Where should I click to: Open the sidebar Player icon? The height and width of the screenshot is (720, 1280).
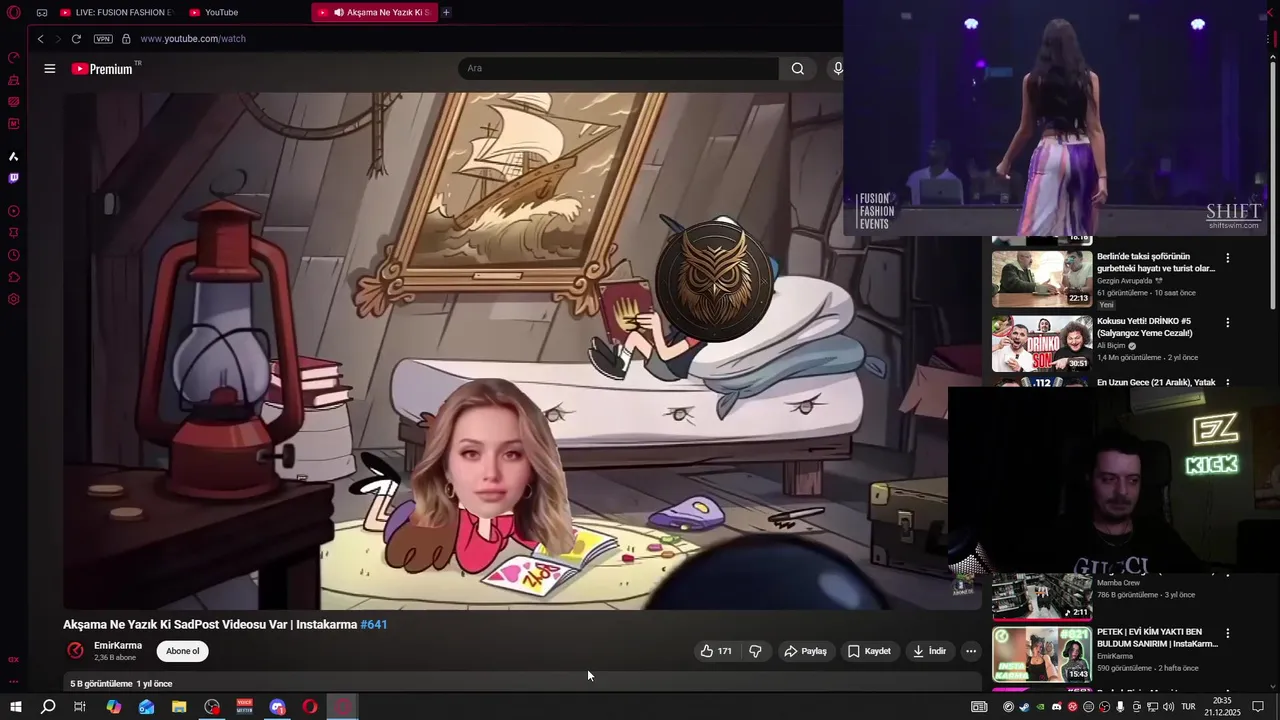tap(14, 211)
